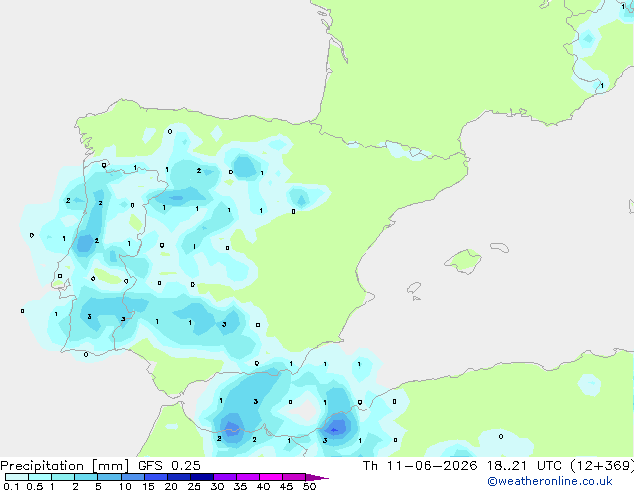Image resolution: width=634 pixels, height=490 pixels.
Task: Click the 'GFS 0.25' model label
Action: [x=169, y=466]
